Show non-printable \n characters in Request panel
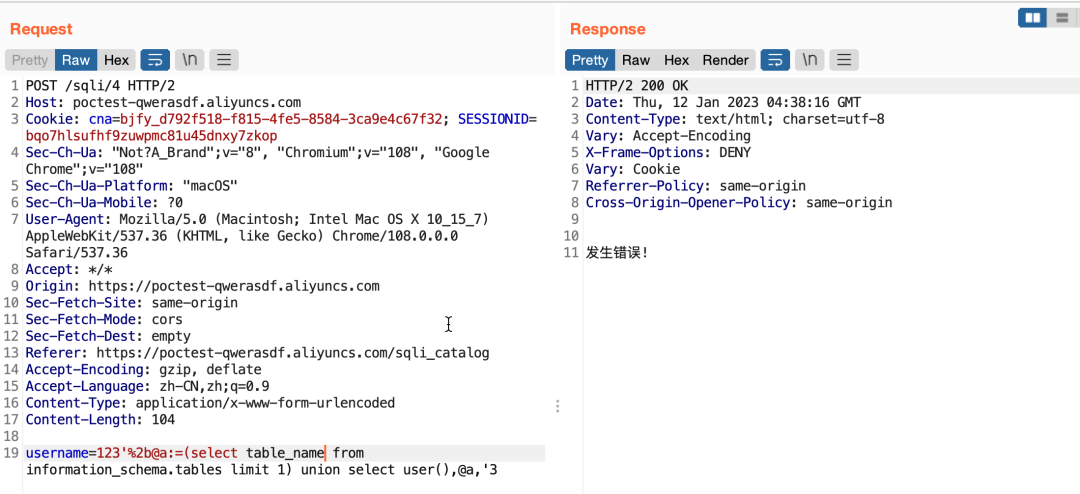This screenshot has height=494, width=1080. click(x=189, y=60)
